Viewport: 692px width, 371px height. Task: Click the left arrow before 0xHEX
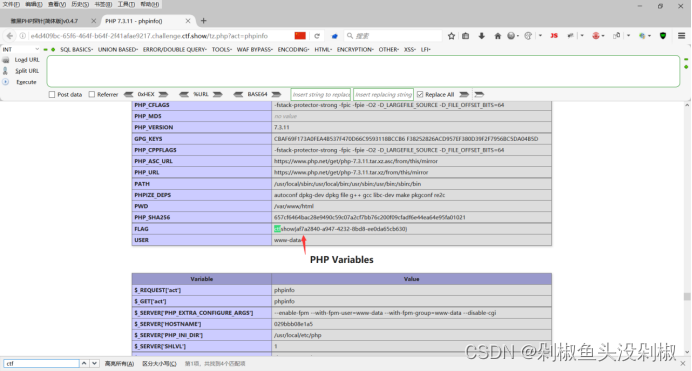pos(129,94)
